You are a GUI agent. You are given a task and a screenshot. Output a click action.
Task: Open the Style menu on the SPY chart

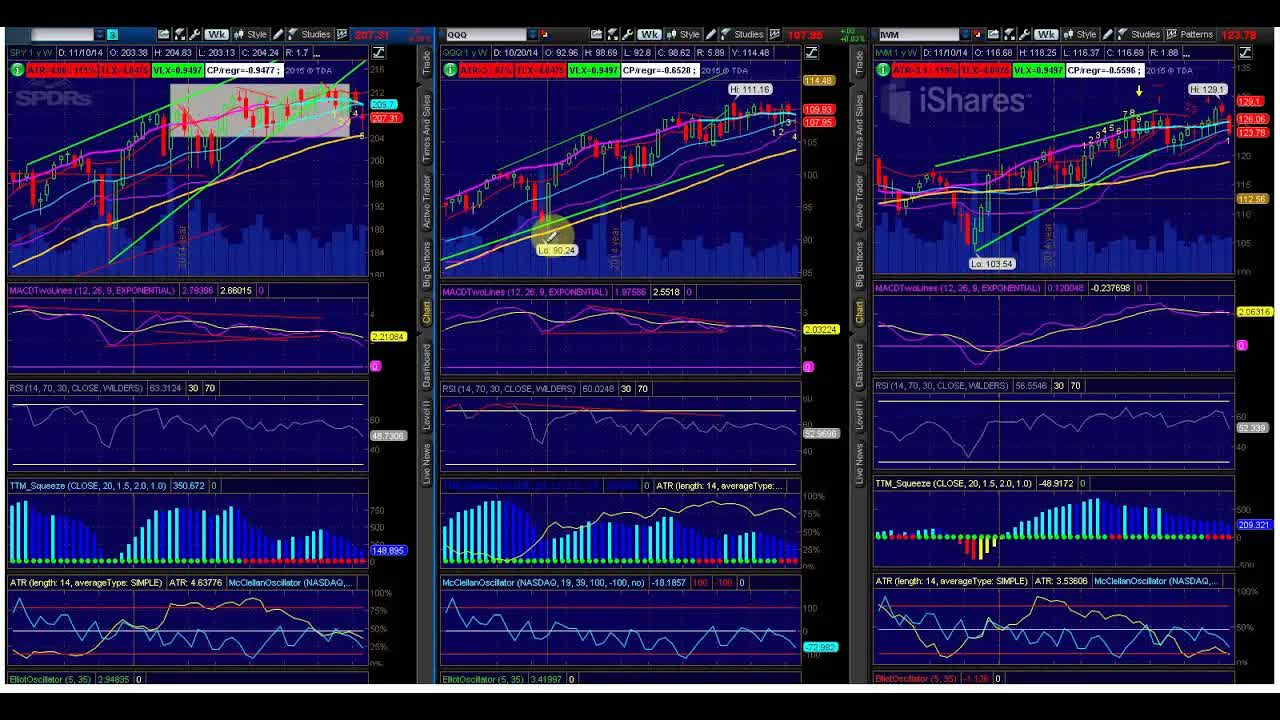point(251,34)
